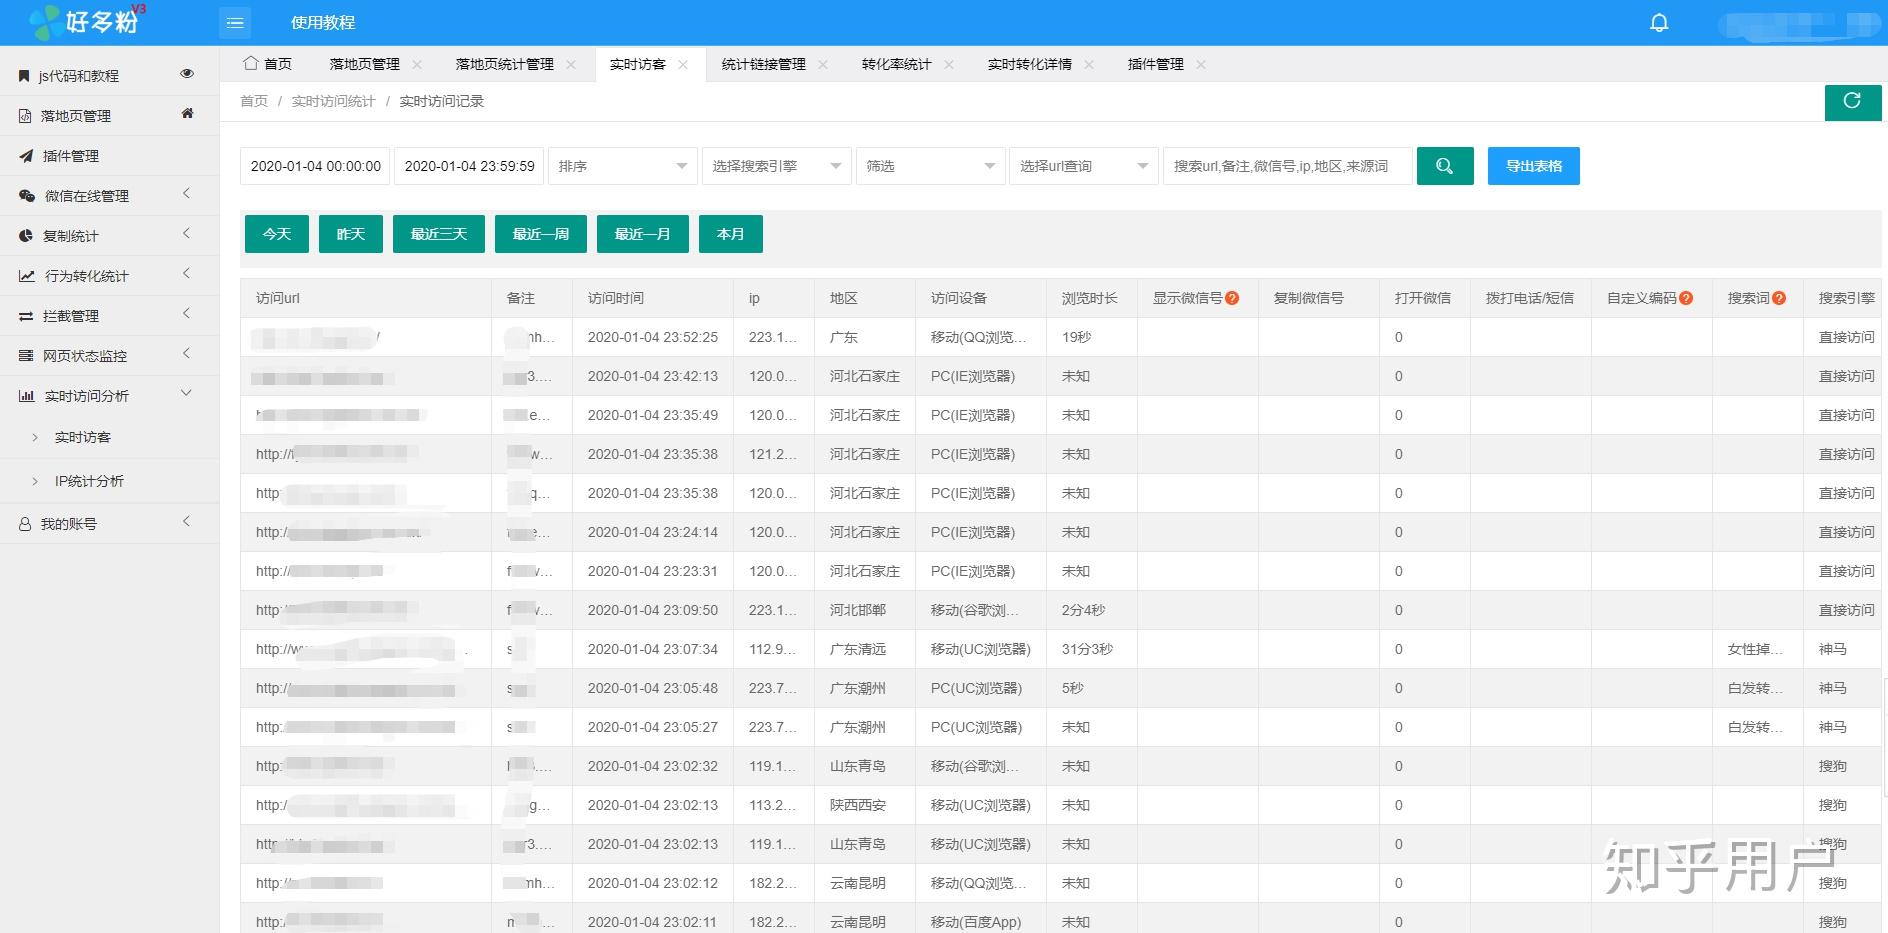Expand 行为转化统计 sidebar menu
The height and width of the screenshot is (933, 1888).
[186, 274]
